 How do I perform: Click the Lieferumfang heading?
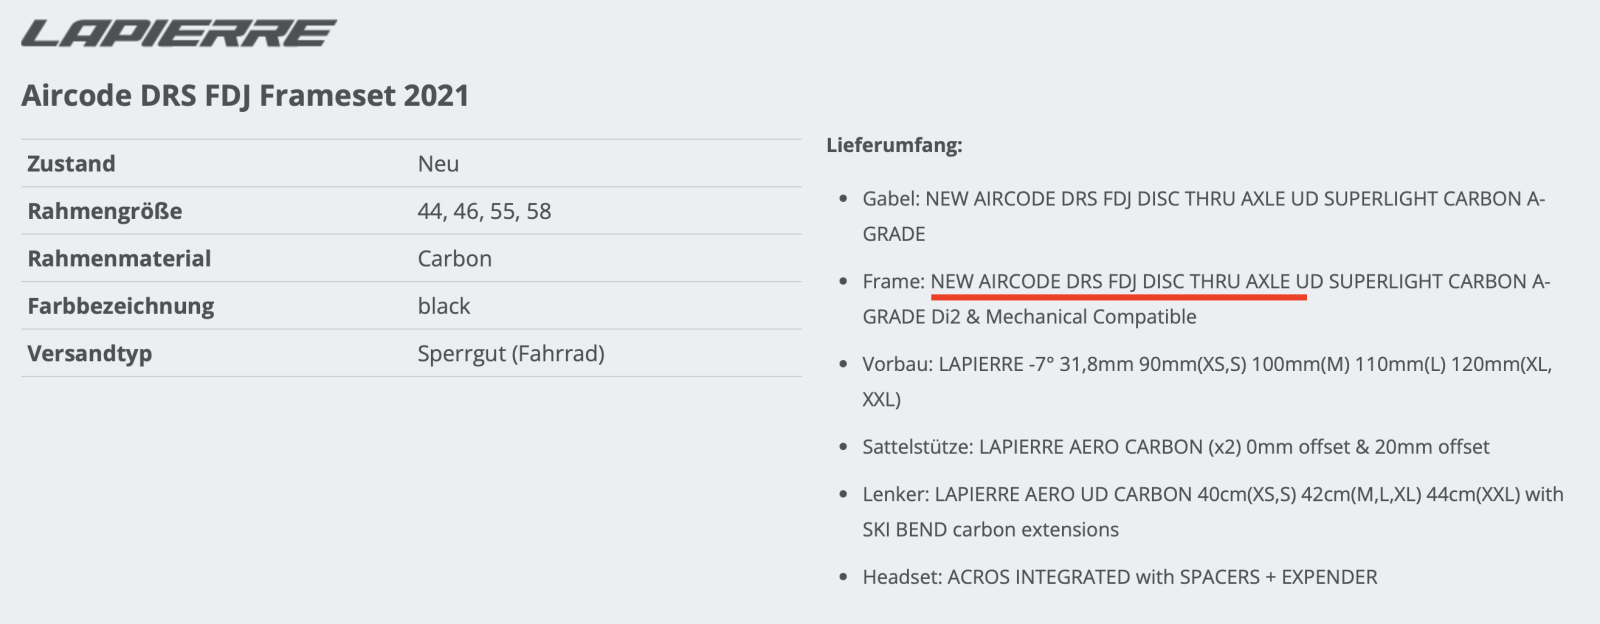(x=894, y=145)
